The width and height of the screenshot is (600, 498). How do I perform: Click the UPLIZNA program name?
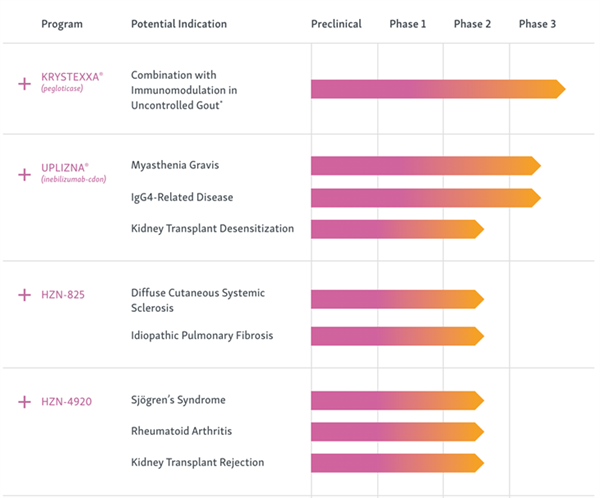point(65,168)
